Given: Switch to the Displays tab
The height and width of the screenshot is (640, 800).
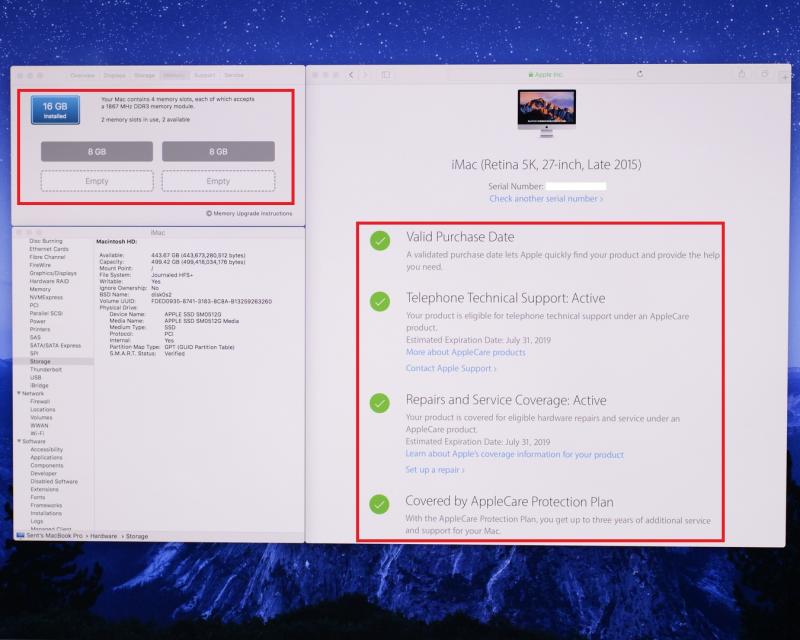Looking at the screenshot, I should 114,75.
